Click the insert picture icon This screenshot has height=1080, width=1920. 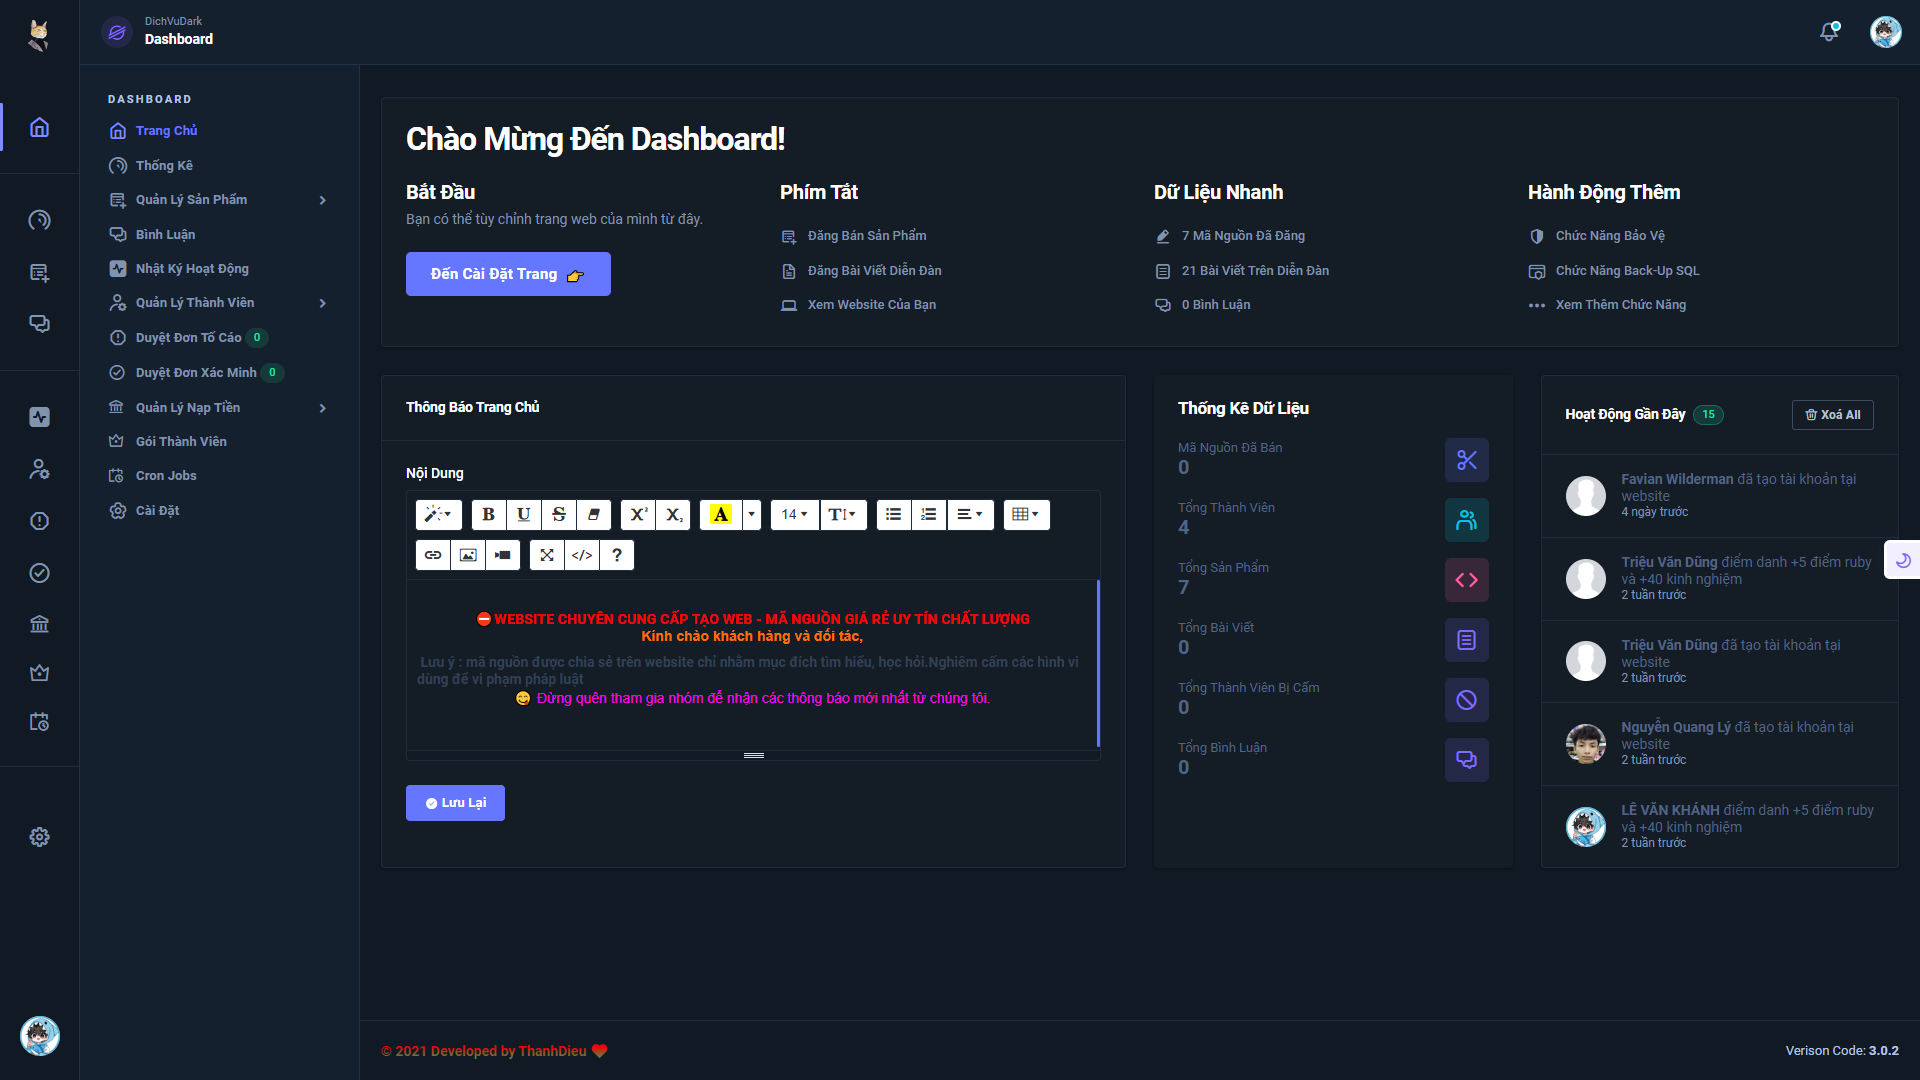(468, 555)
